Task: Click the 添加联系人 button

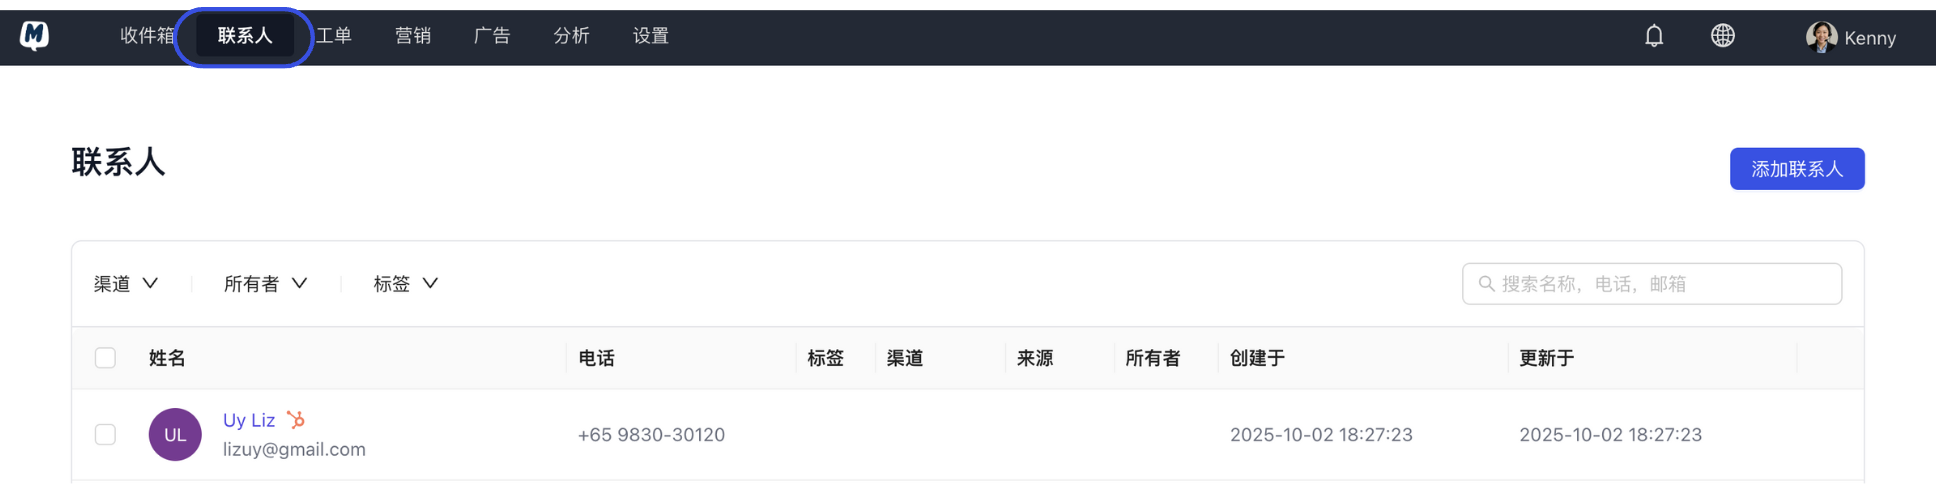Action: click(1796, 169)
